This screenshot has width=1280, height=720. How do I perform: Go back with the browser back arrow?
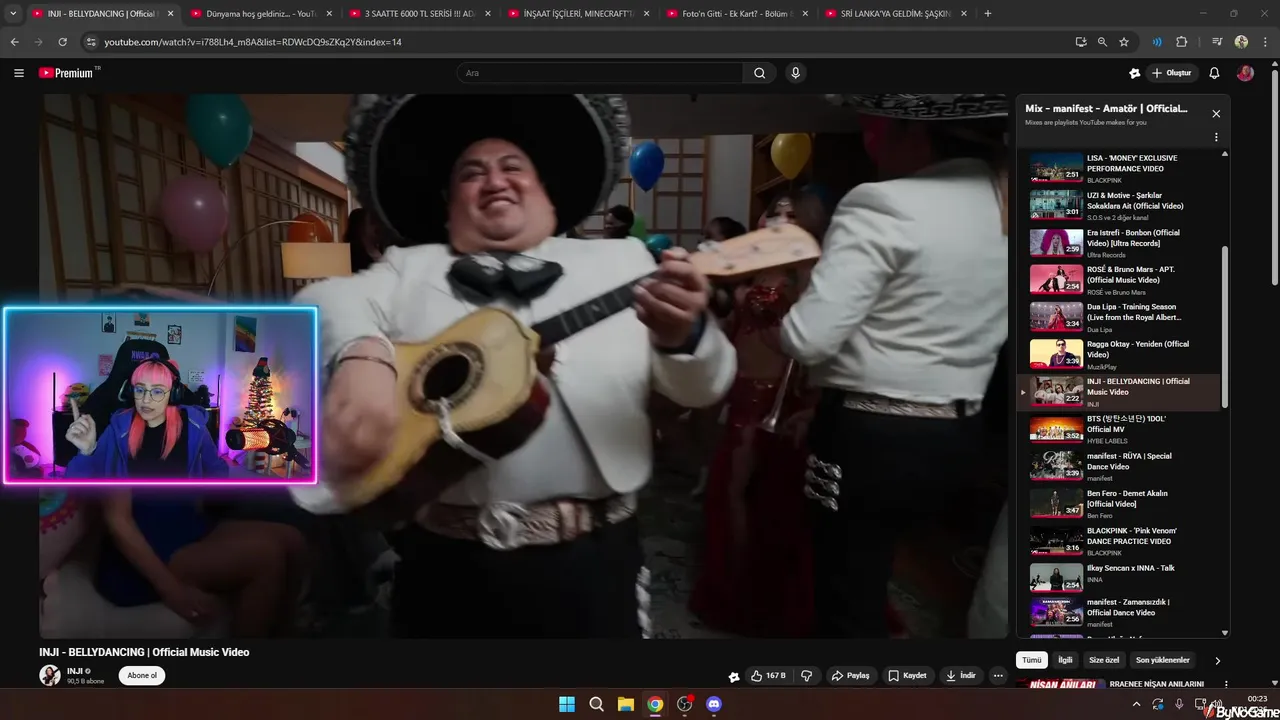coord(14,42)
